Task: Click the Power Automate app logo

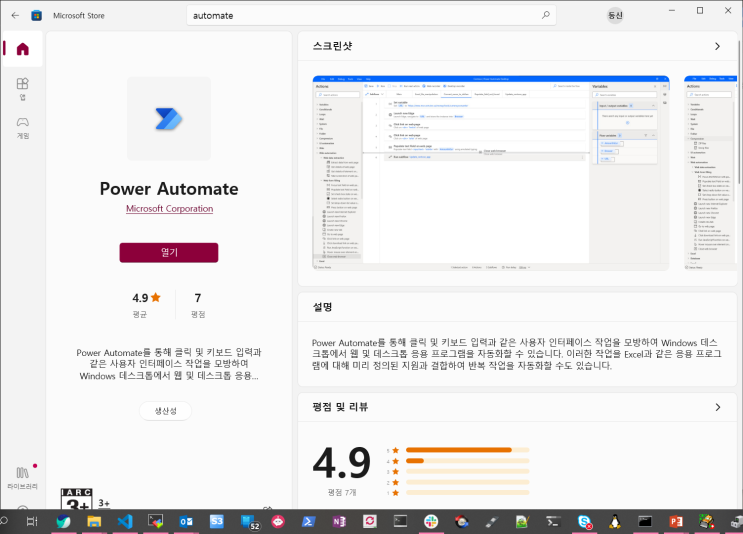Action: click(169, 118)
